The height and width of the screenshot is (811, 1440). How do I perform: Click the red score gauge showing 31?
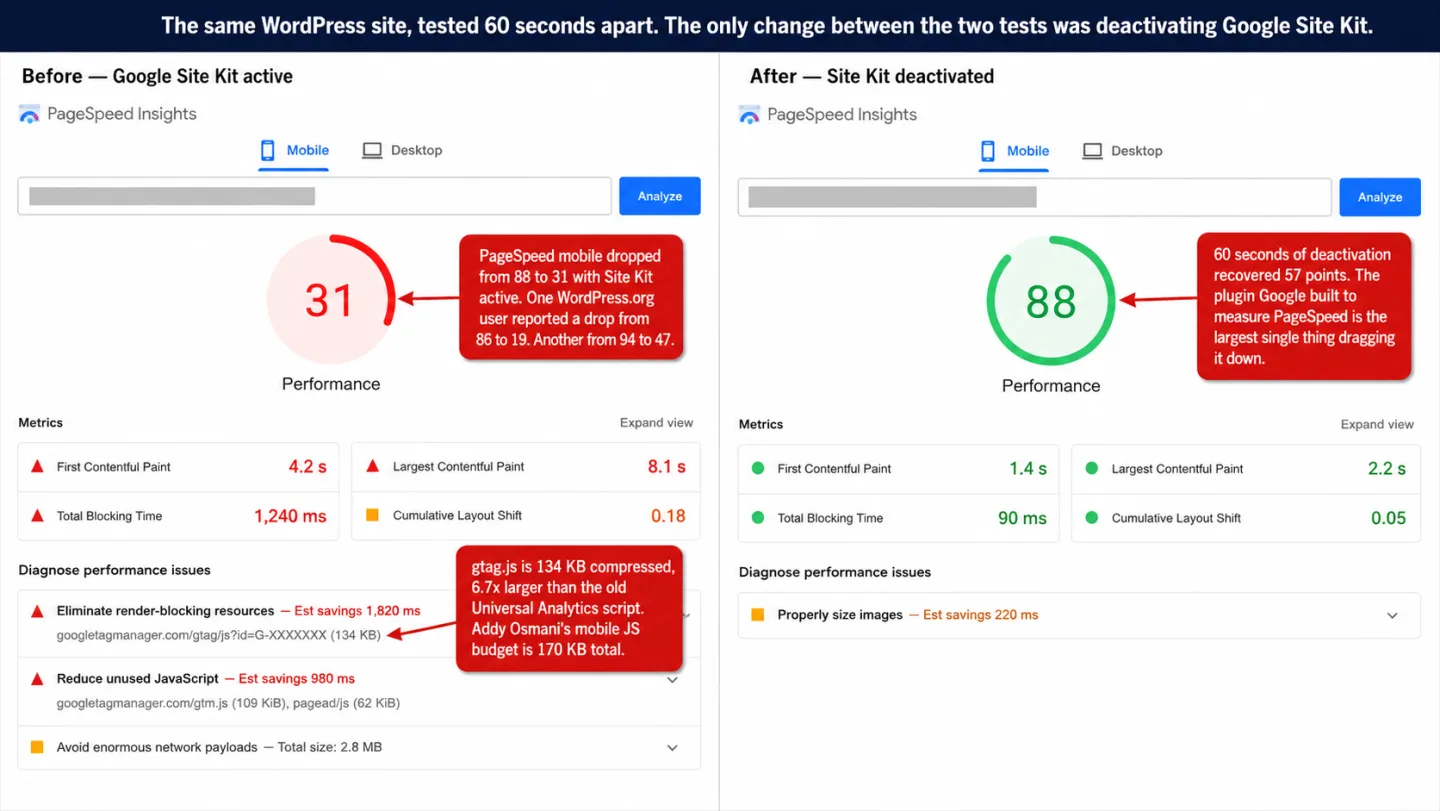point(330,299)
